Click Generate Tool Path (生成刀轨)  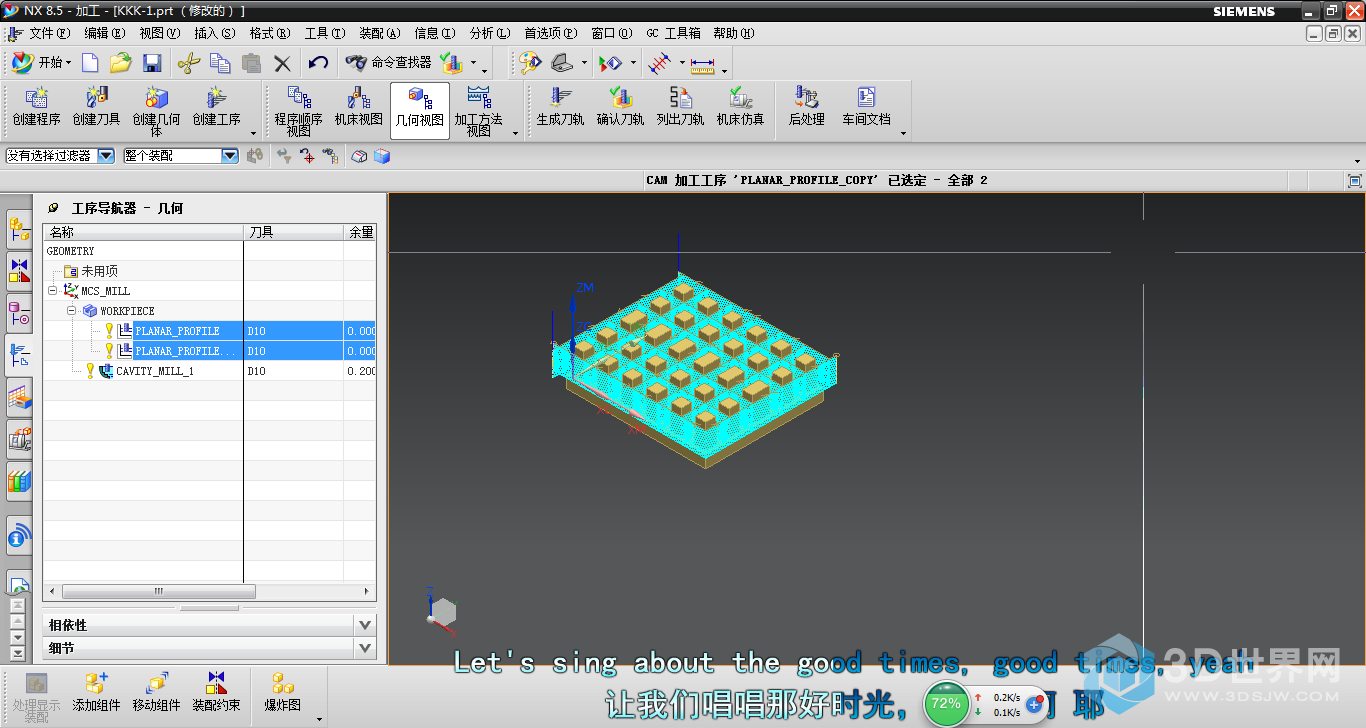pos(560,106)
